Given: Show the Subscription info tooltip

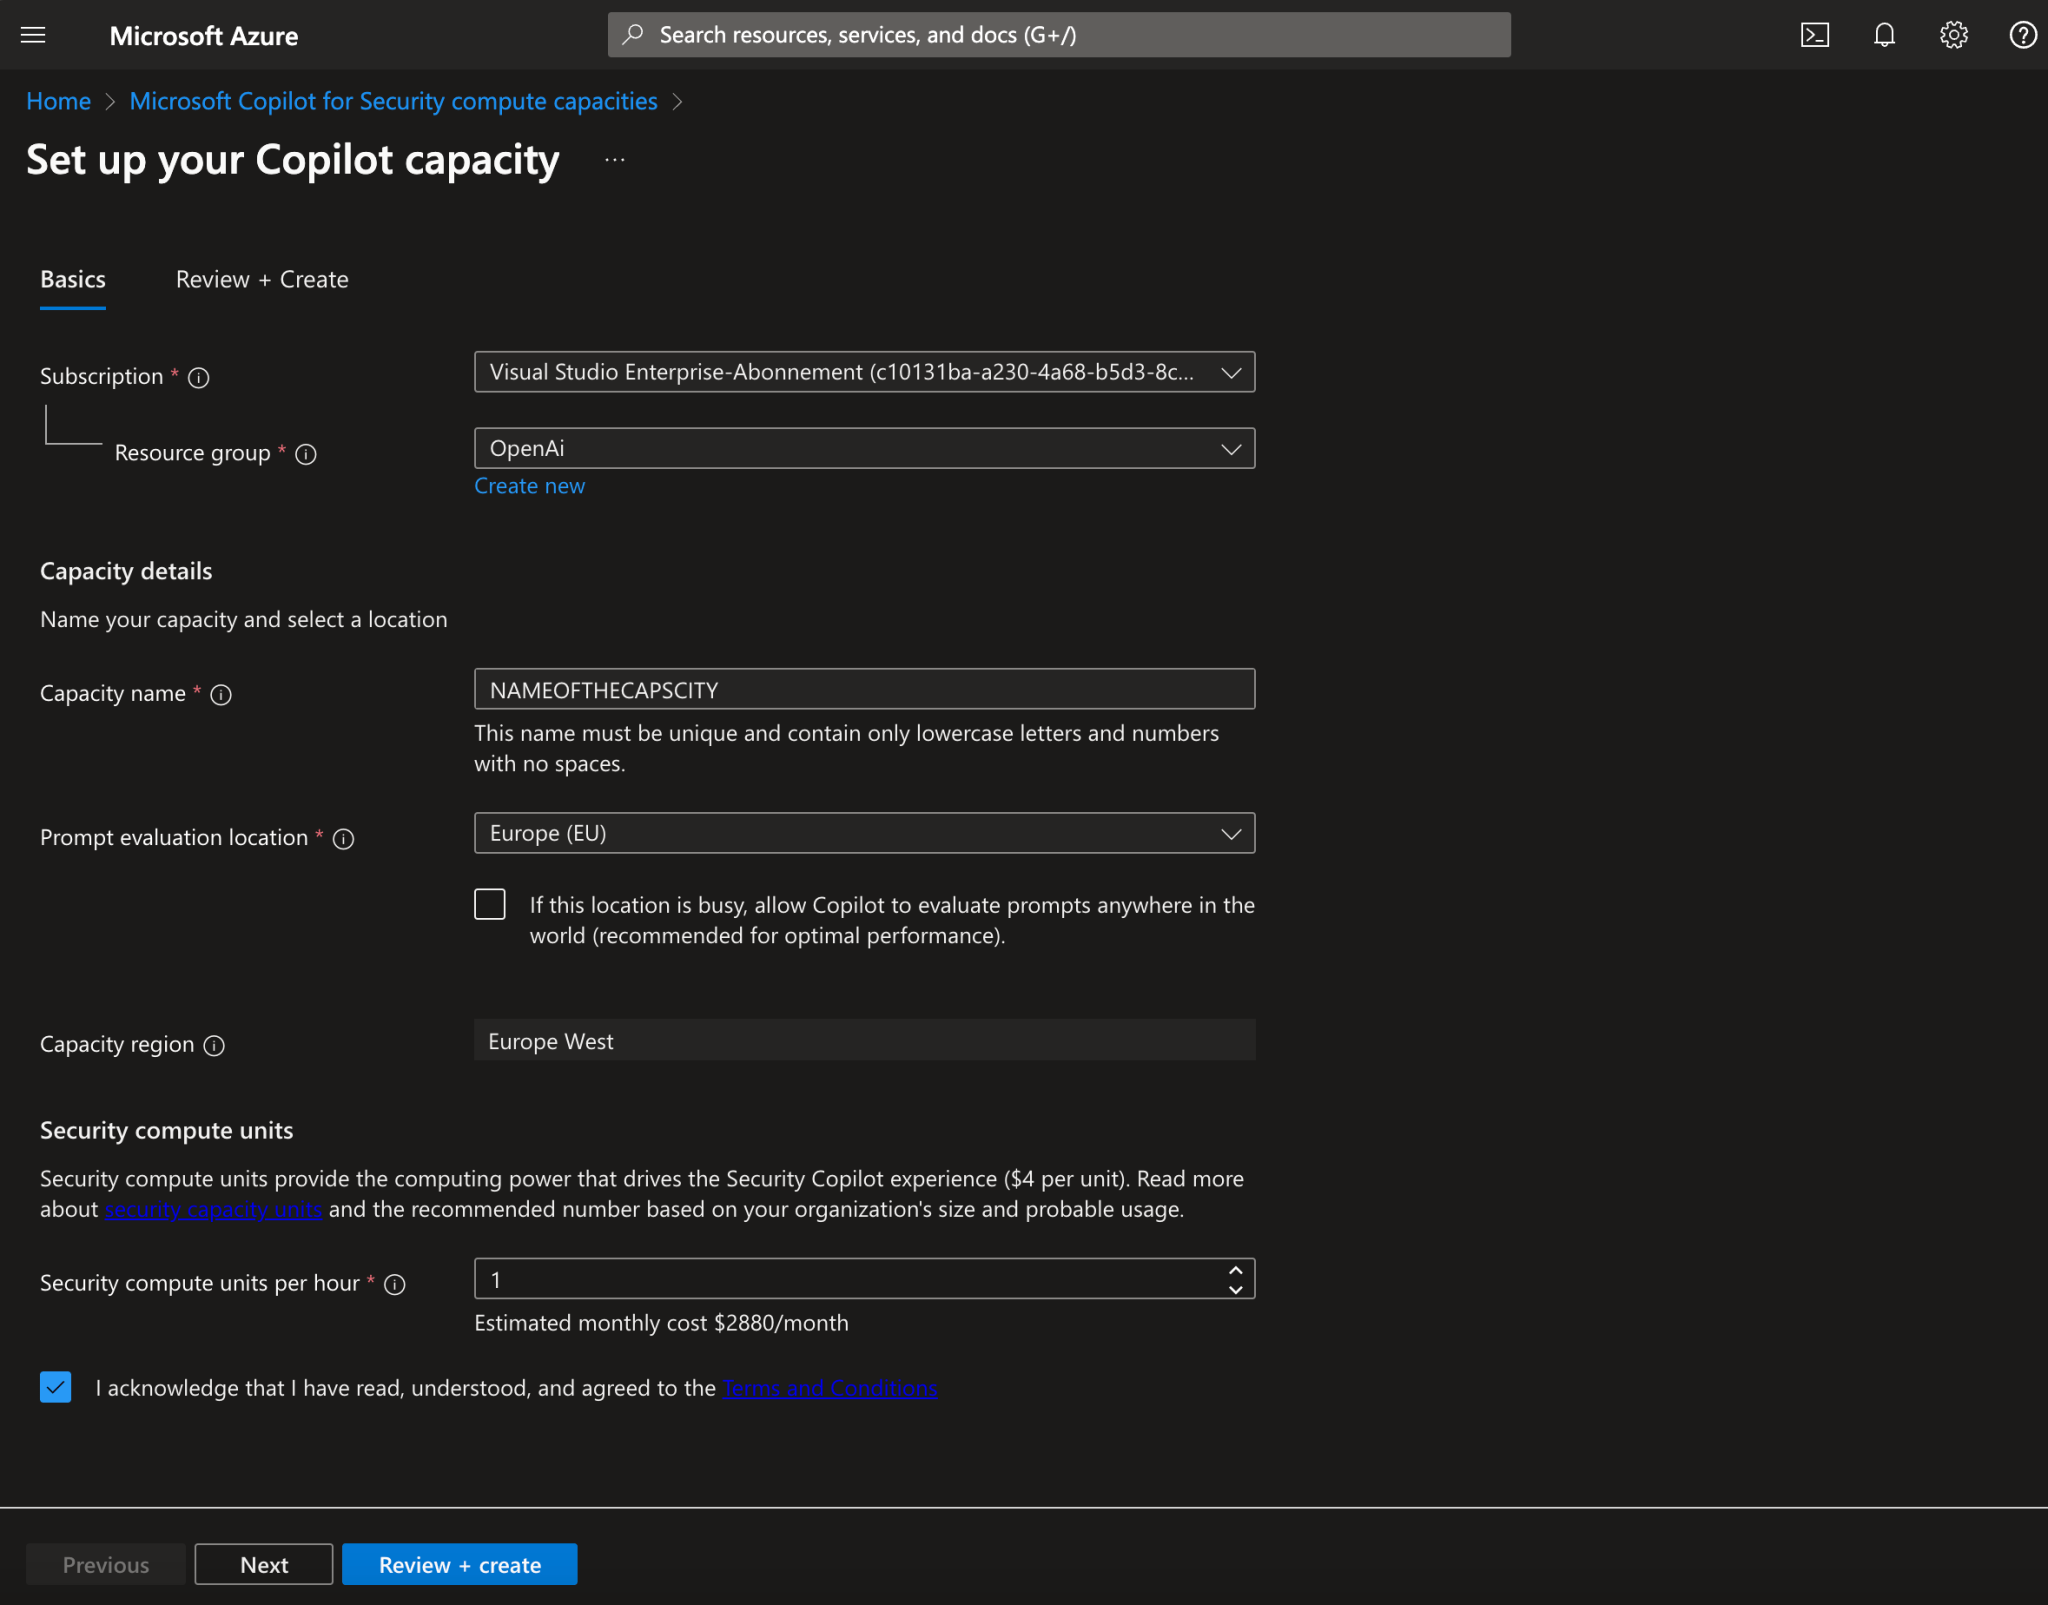Looking at the screenshot, I should pos(198,378).
